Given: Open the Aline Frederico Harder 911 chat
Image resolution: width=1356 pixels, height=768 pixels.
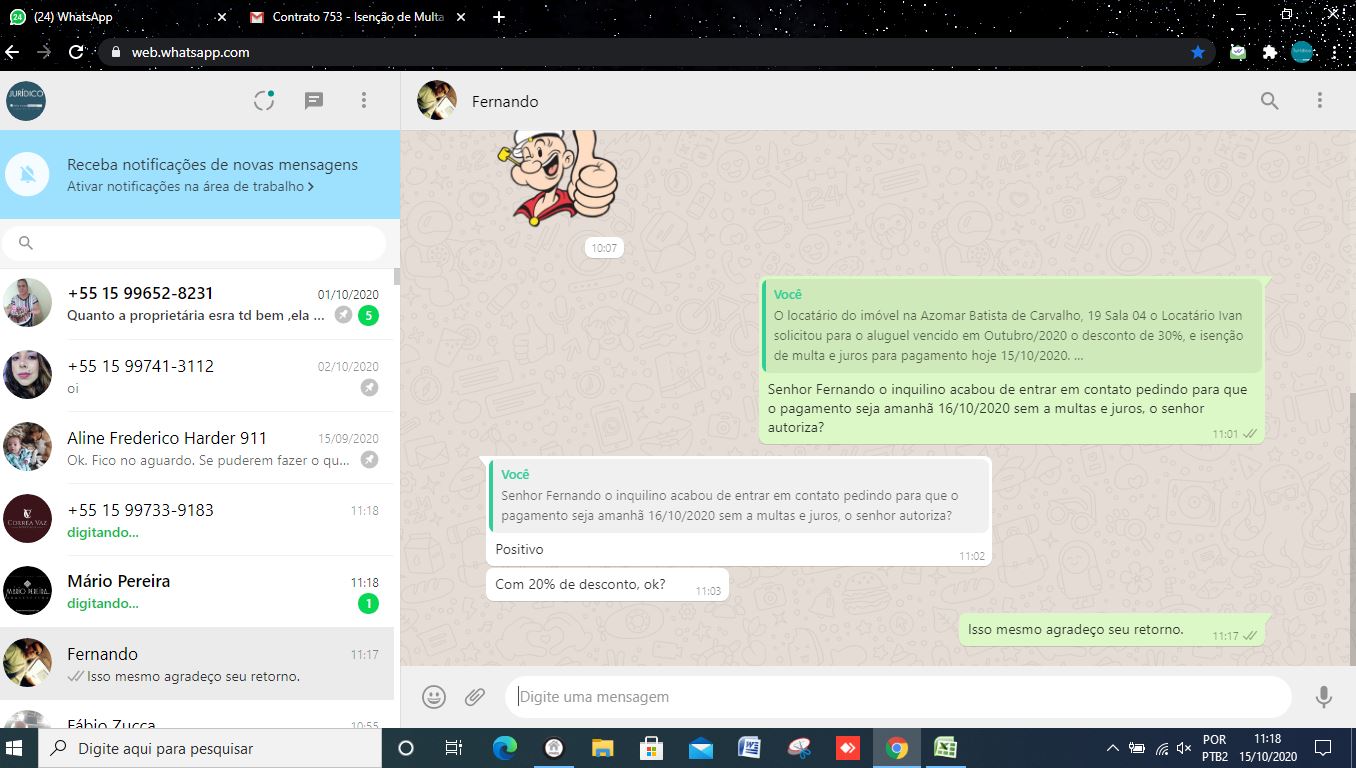Looking at the screenshot, I should tap(200, 448).
